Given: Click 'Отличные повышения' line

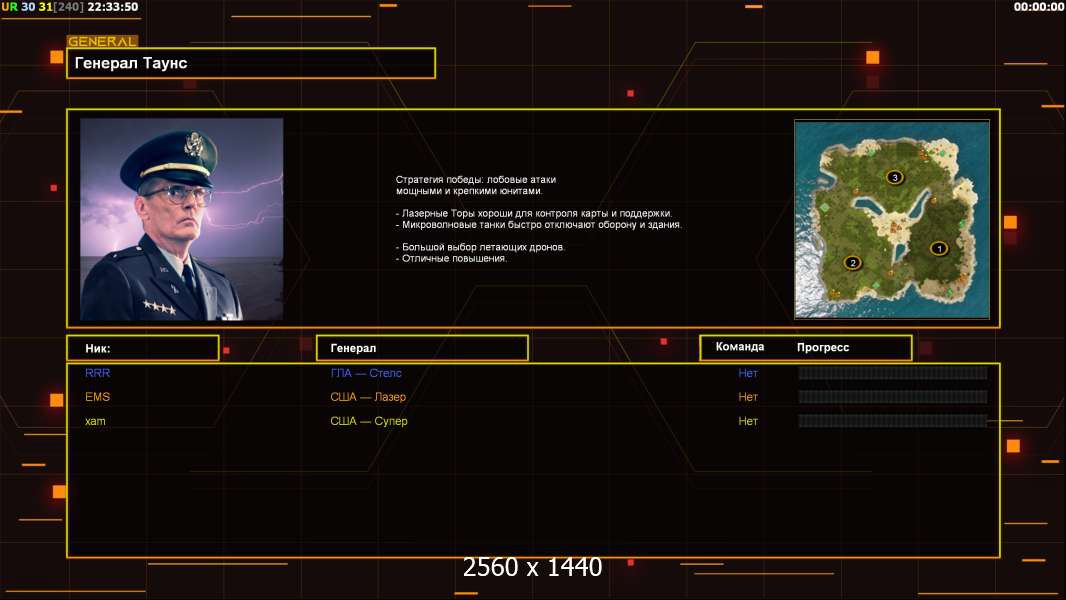Looking at the screenshot, I should click(x=451, y=258).
